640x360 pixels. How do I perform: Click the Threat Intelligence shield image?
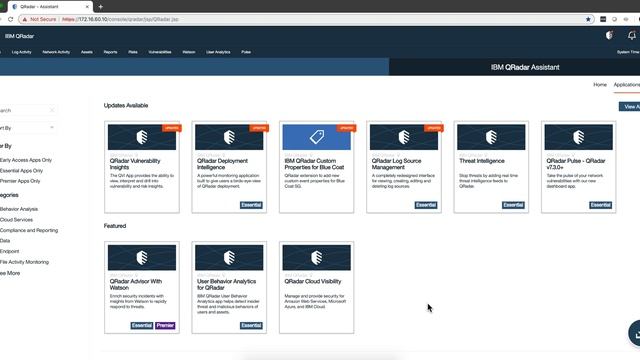tap(491, 137)
